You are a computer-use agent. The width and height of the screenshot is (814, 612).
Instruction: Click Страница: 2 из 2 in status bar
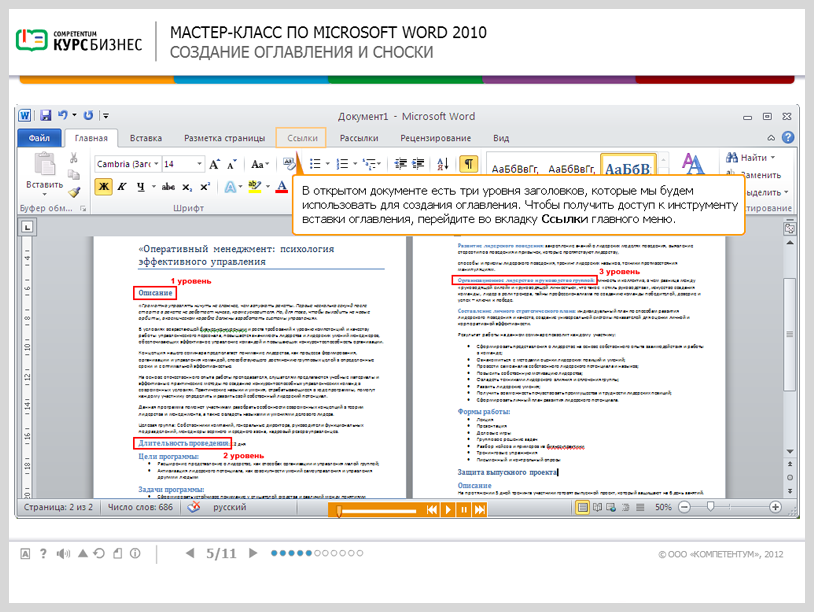(58, 507)
